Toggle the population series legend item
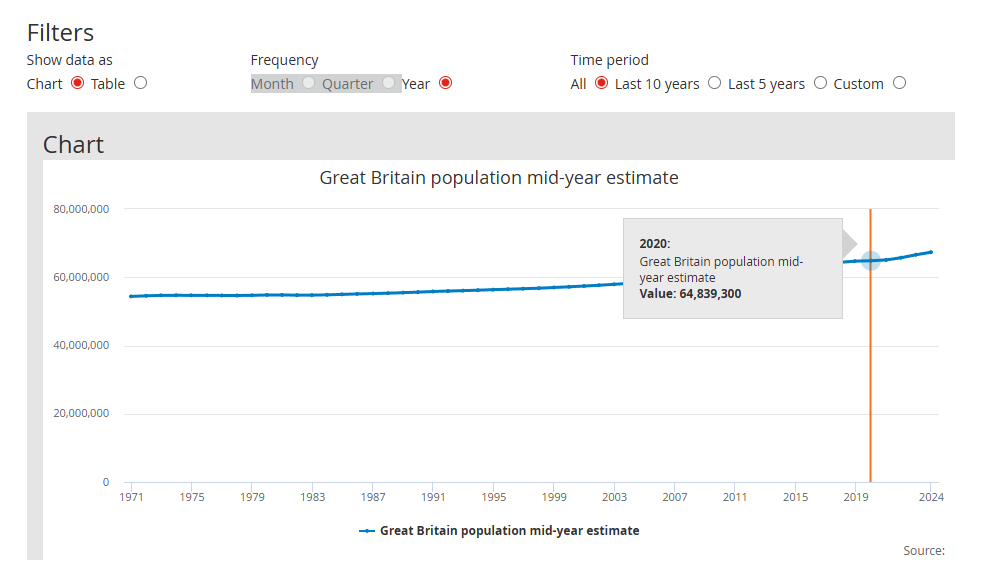This screenshot has width=989, height=571. [x=509, y=531]
